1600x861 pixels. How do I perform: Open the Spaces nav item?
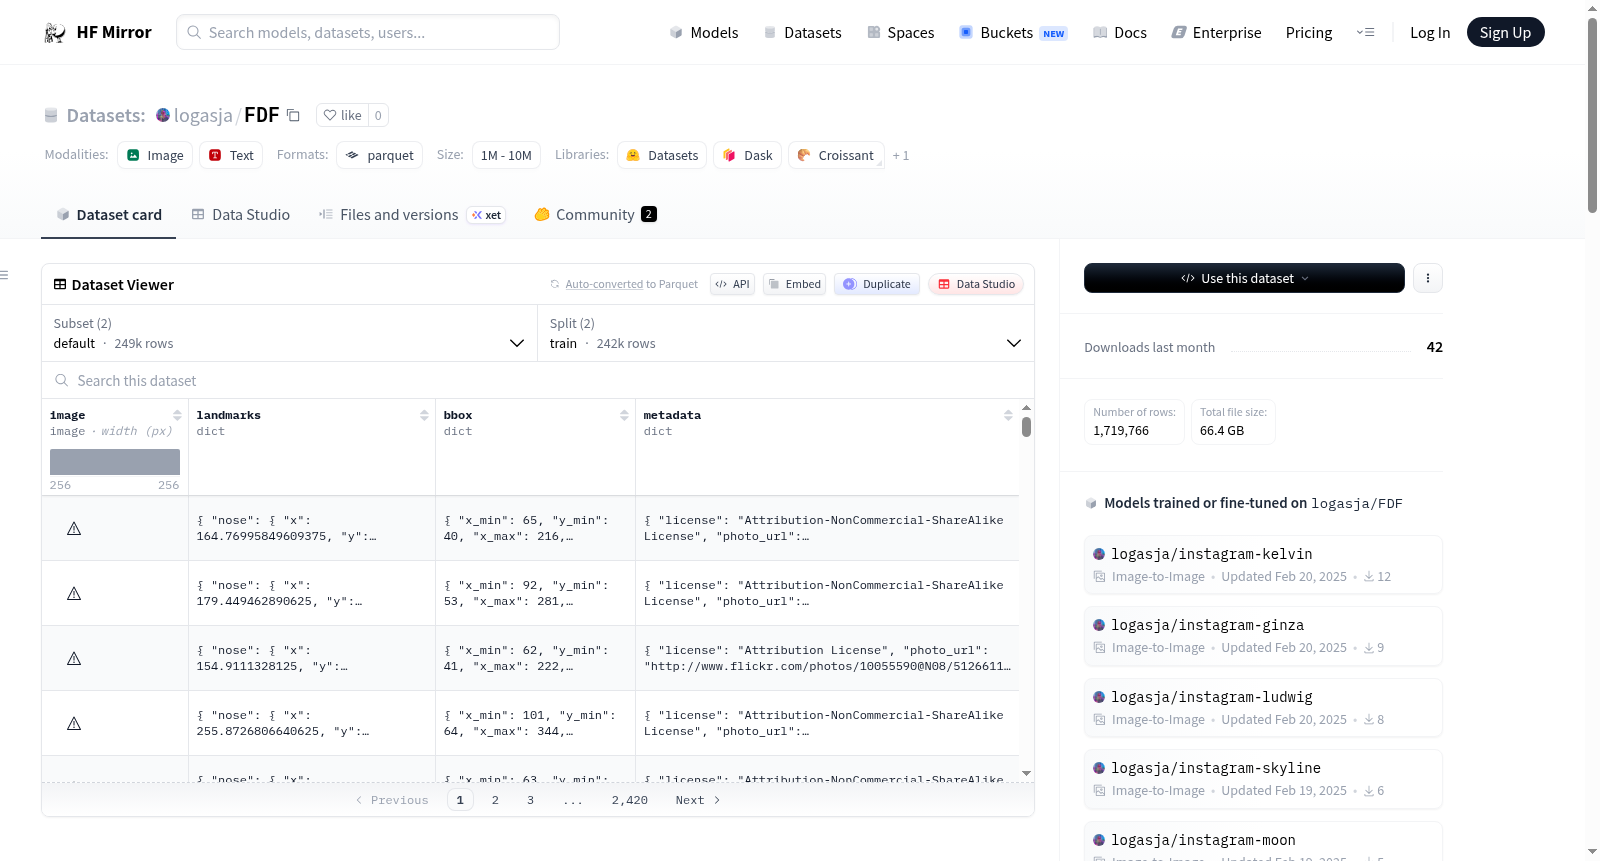point(900,33)
